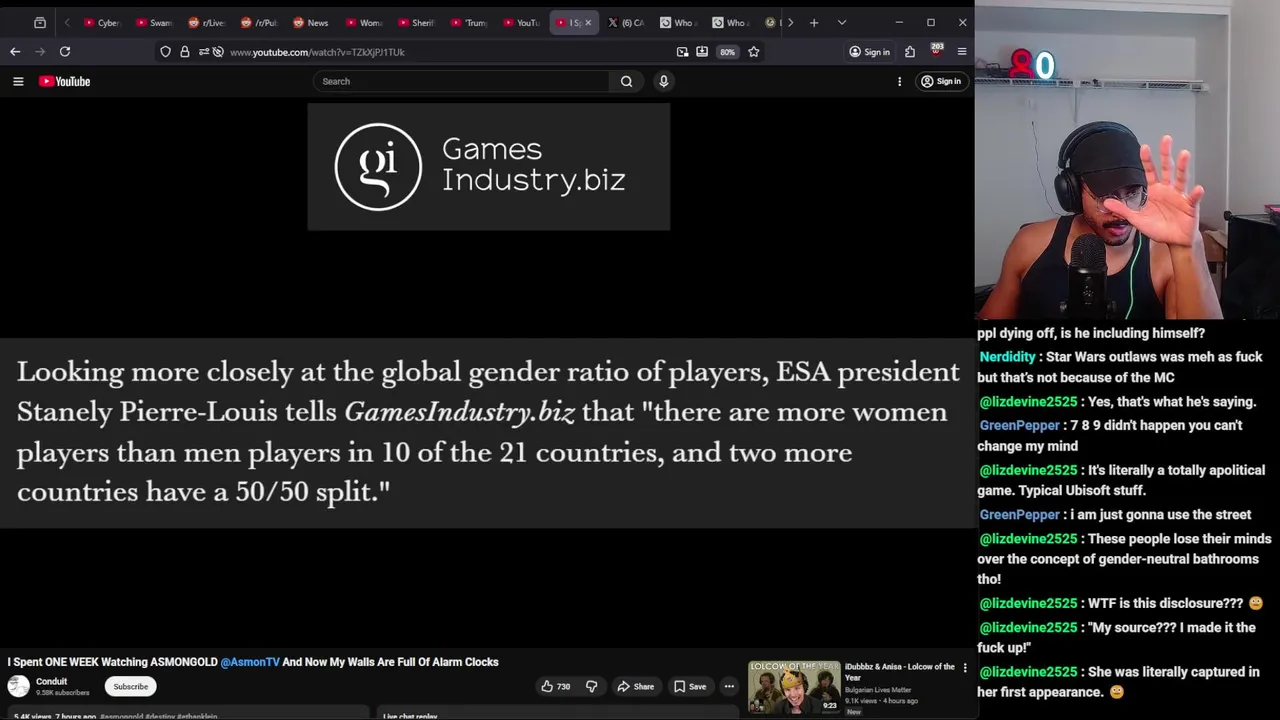Reset the 80% zoom level badge
Viewport: 1280px width, 720px height.
(727, 52)
